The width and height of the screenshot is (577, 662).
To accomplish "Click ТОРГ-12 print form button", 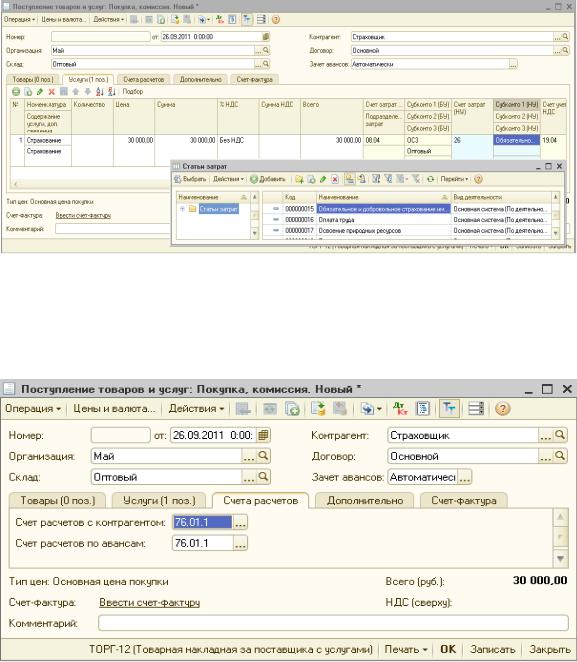I will click(x=230, y=649).
